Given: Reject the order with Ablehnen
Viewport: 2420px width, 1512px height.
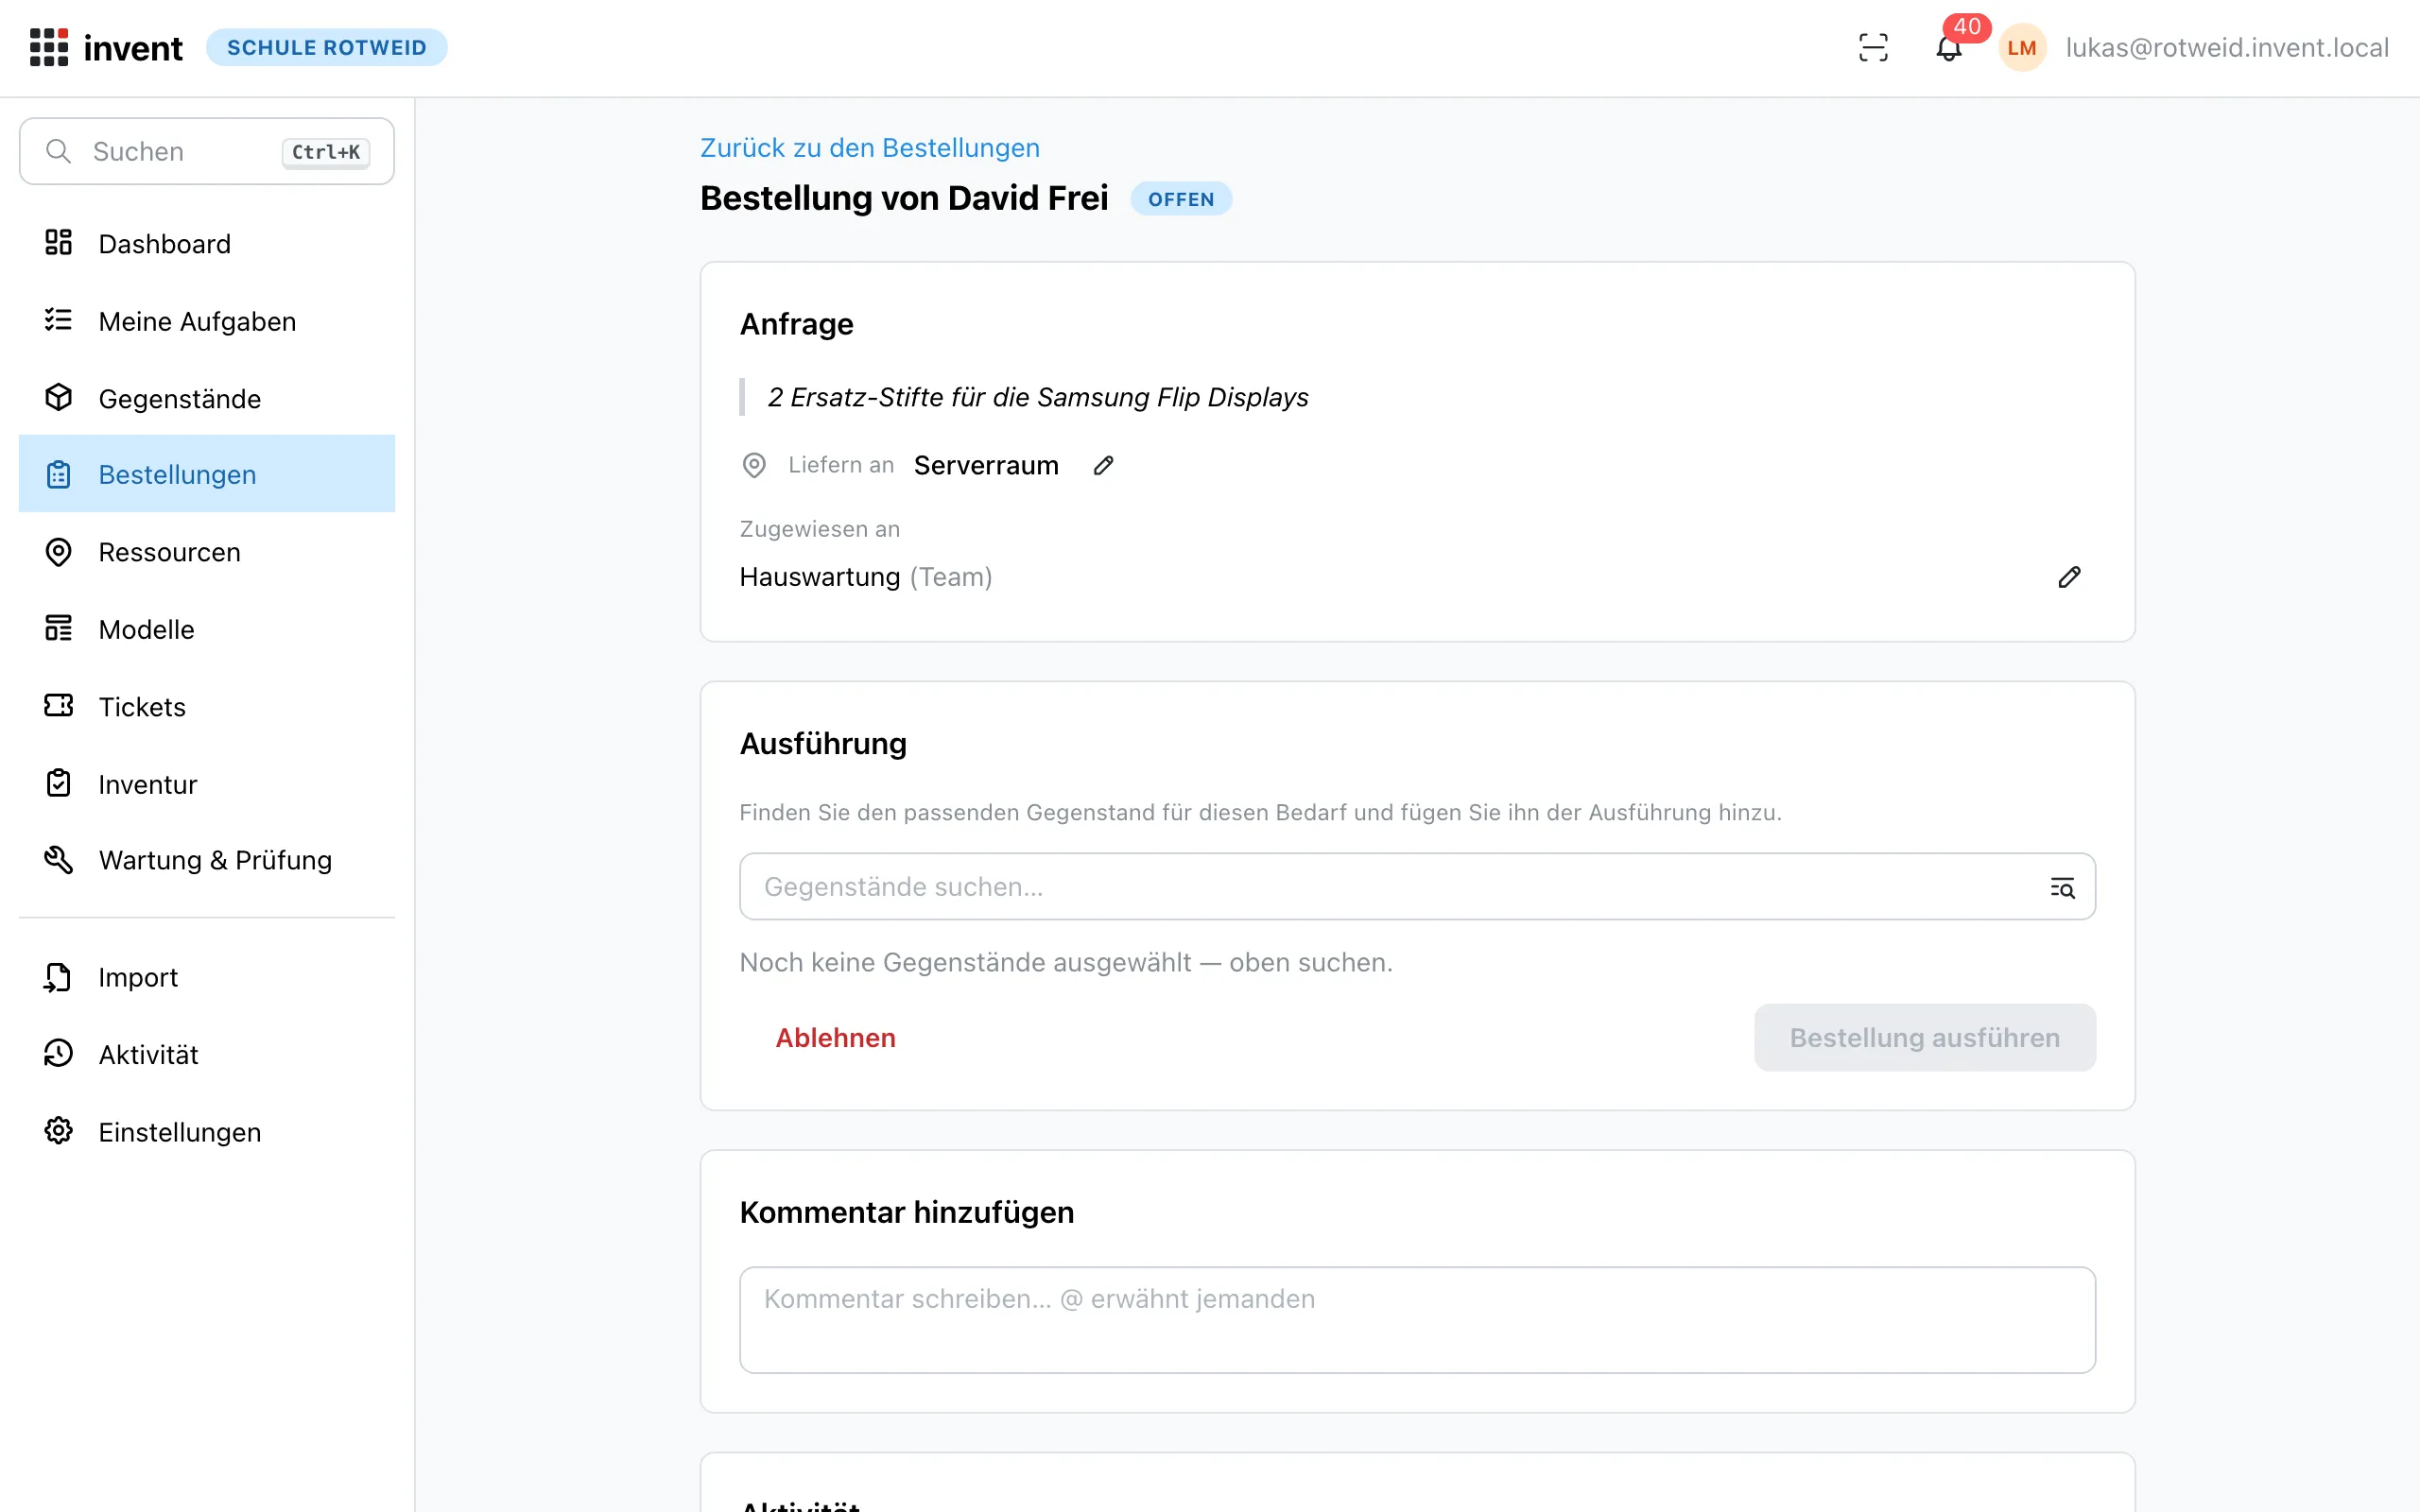Looking at the screenshot, I should pyautogui.click(x=835, y=1038).
